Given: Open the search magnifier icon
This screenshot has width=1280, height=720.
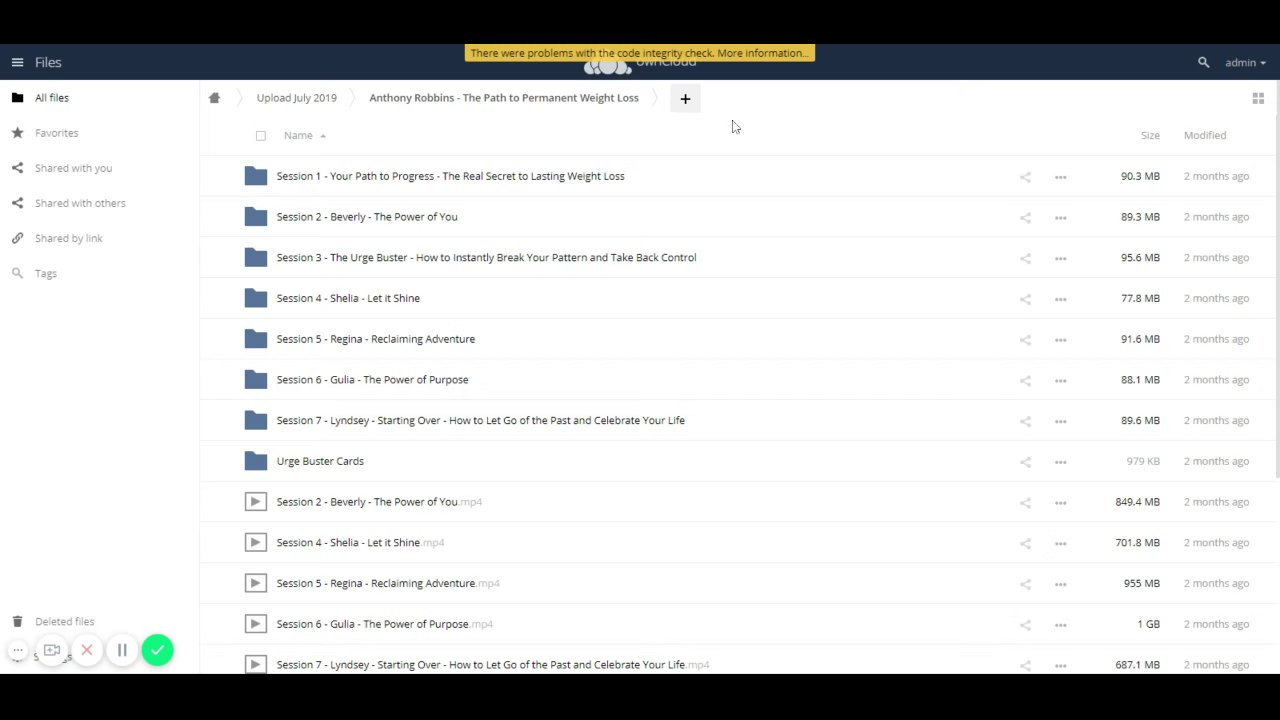Looking at the screenshot, I should [x=1203, y=62].
